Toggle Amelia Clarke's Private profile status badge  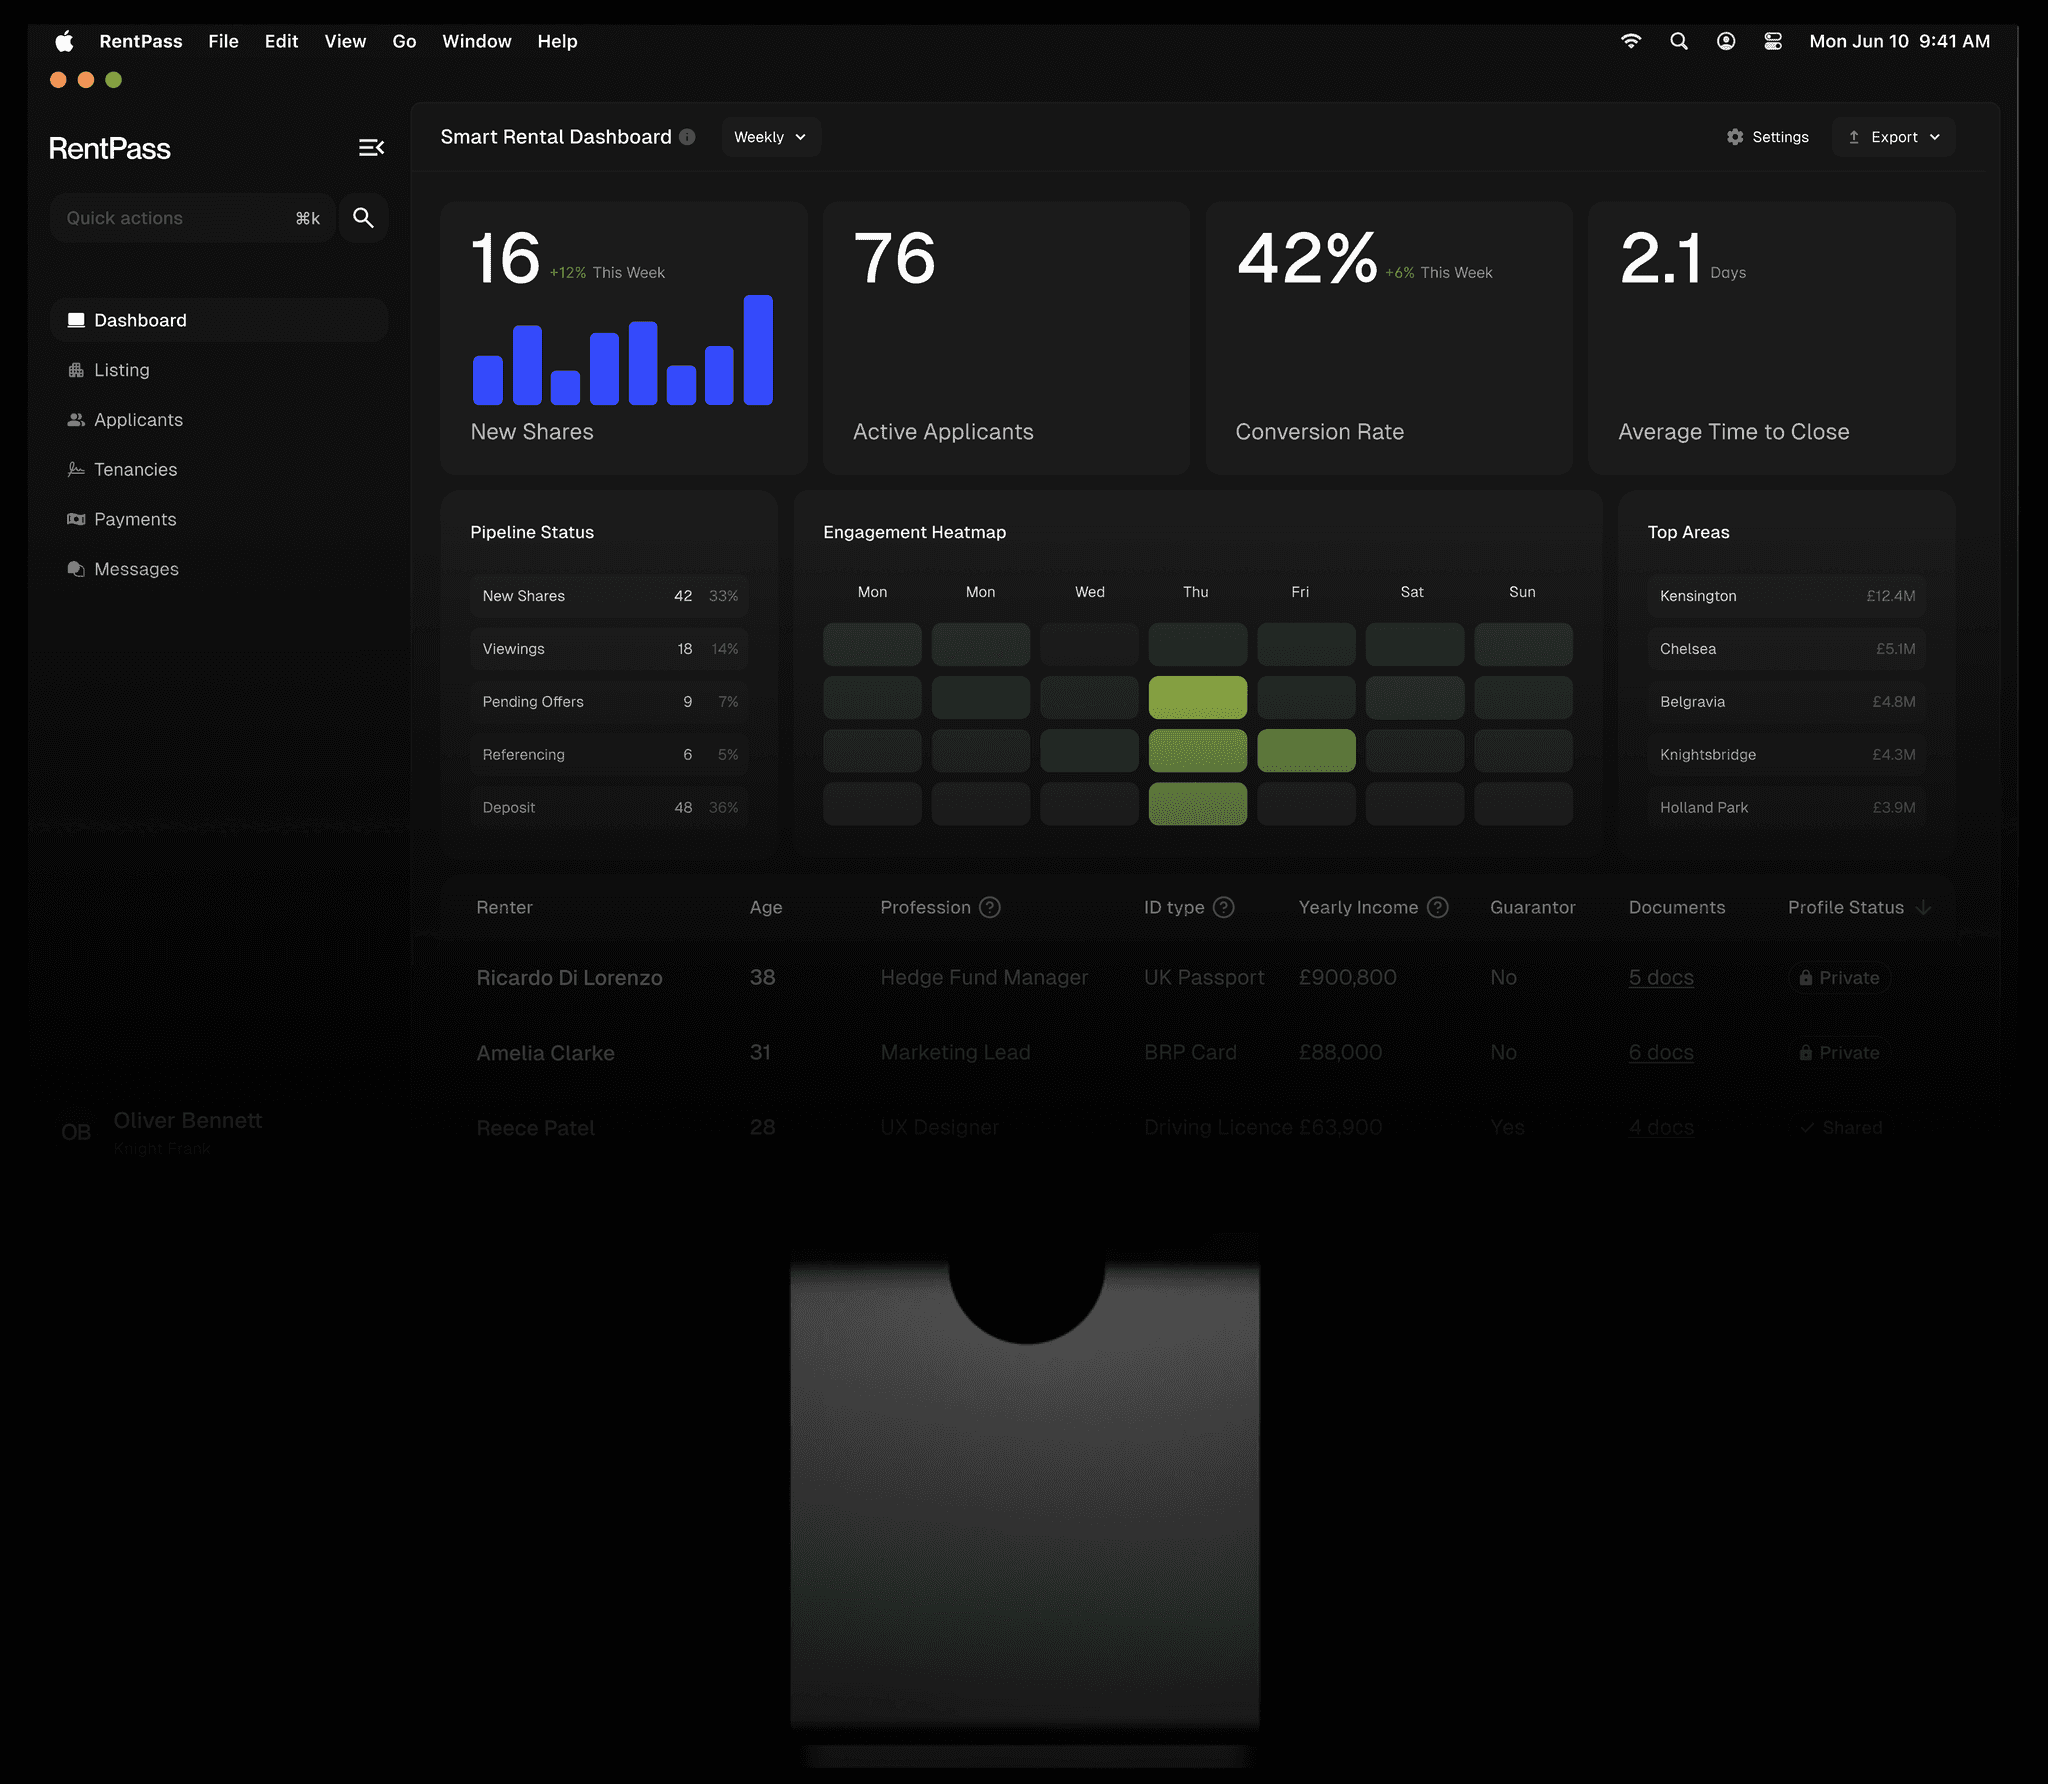click(1839, 1053)
